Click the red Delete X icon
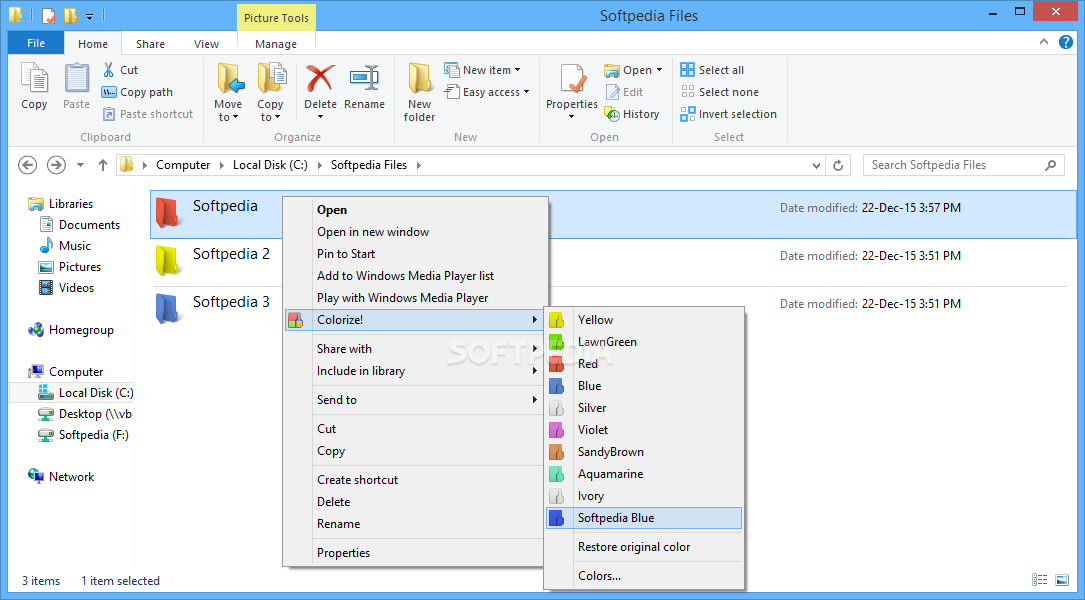1085x600 pixels. tap(320, 78)
